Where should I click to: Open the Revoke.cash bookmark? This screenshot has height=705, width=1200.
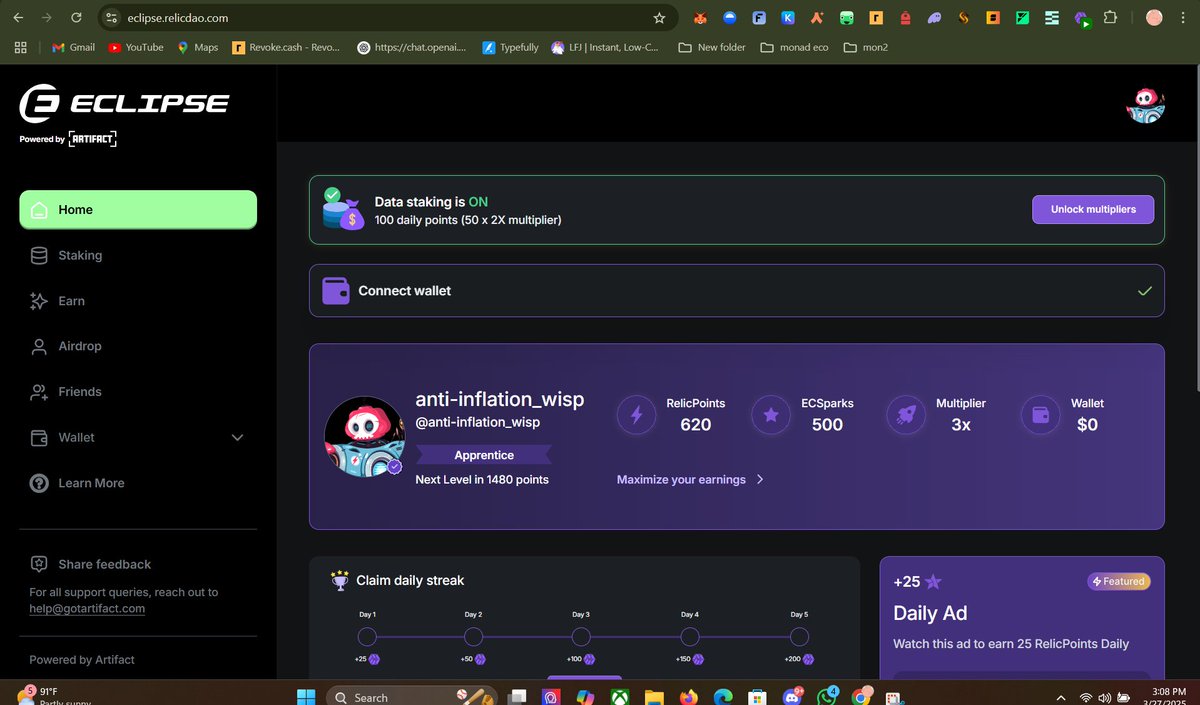pyautogui.click(x=286, y=47)
